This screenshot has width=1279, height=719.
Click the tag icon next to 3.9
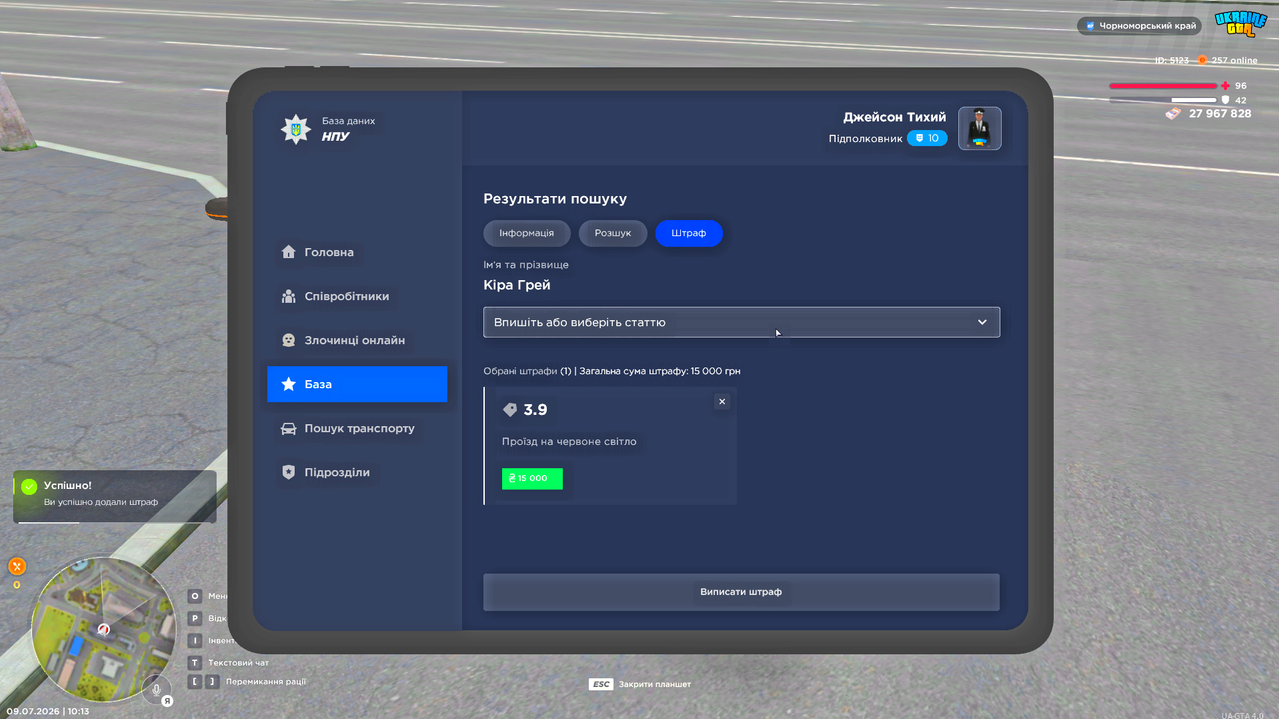pos(510,410)
